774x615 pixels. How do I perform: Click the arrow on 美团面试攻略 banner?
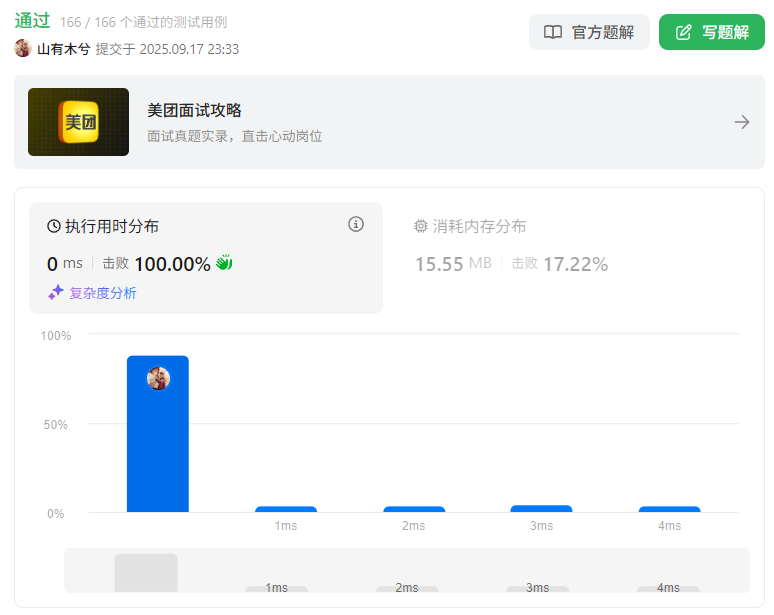click(x=741, y=122)
